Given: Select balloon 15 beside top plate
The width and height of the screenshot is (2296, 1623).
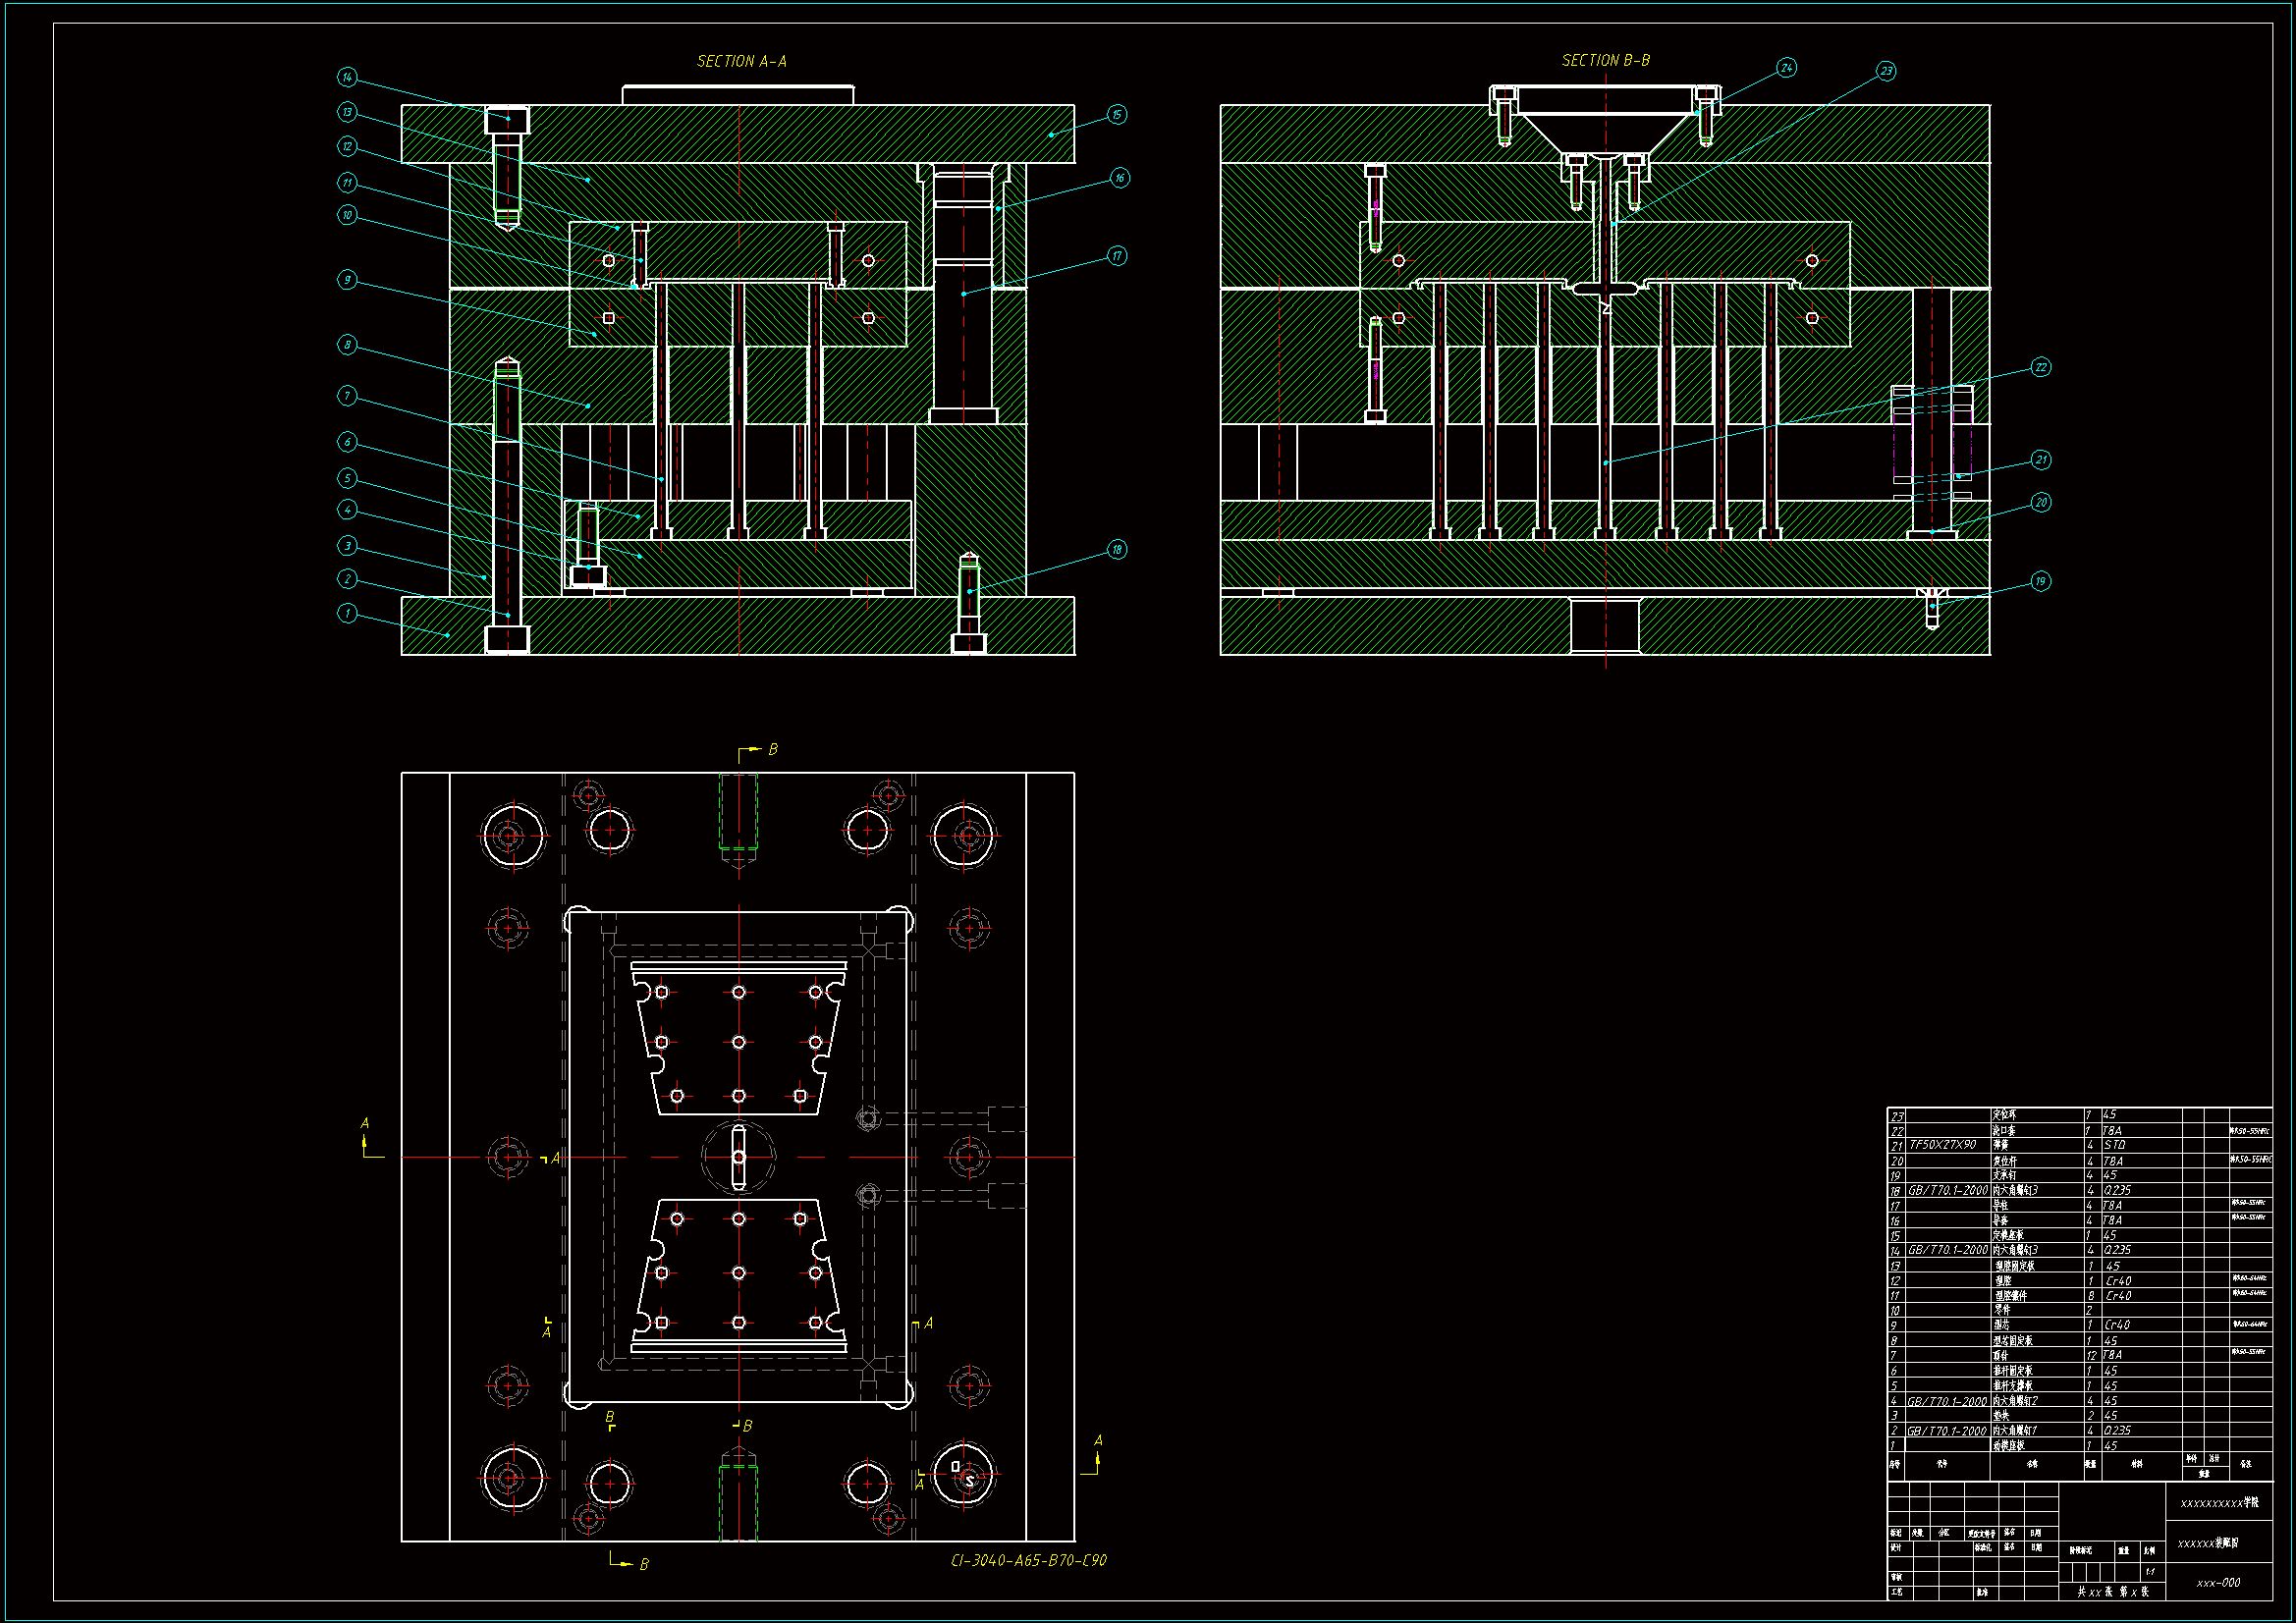Looking at the screenshot, I should tap(1117, 115).
